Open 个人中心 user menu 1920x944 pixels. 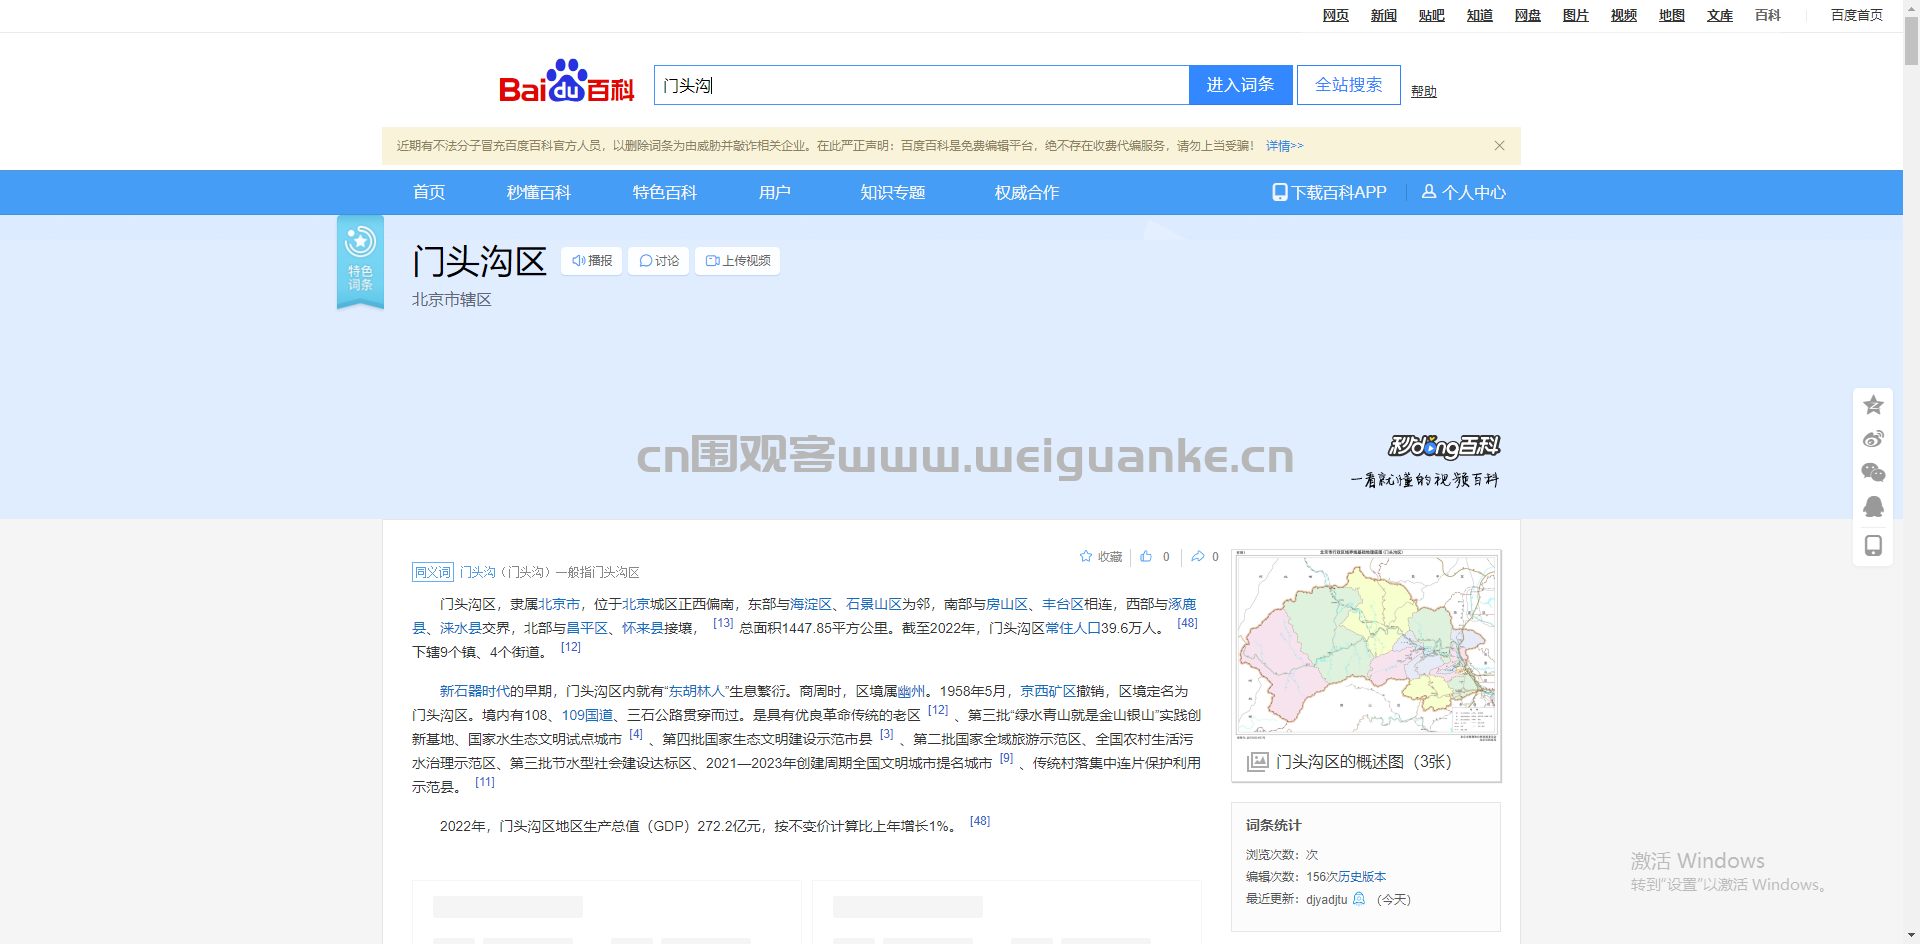click(1464, 192)
